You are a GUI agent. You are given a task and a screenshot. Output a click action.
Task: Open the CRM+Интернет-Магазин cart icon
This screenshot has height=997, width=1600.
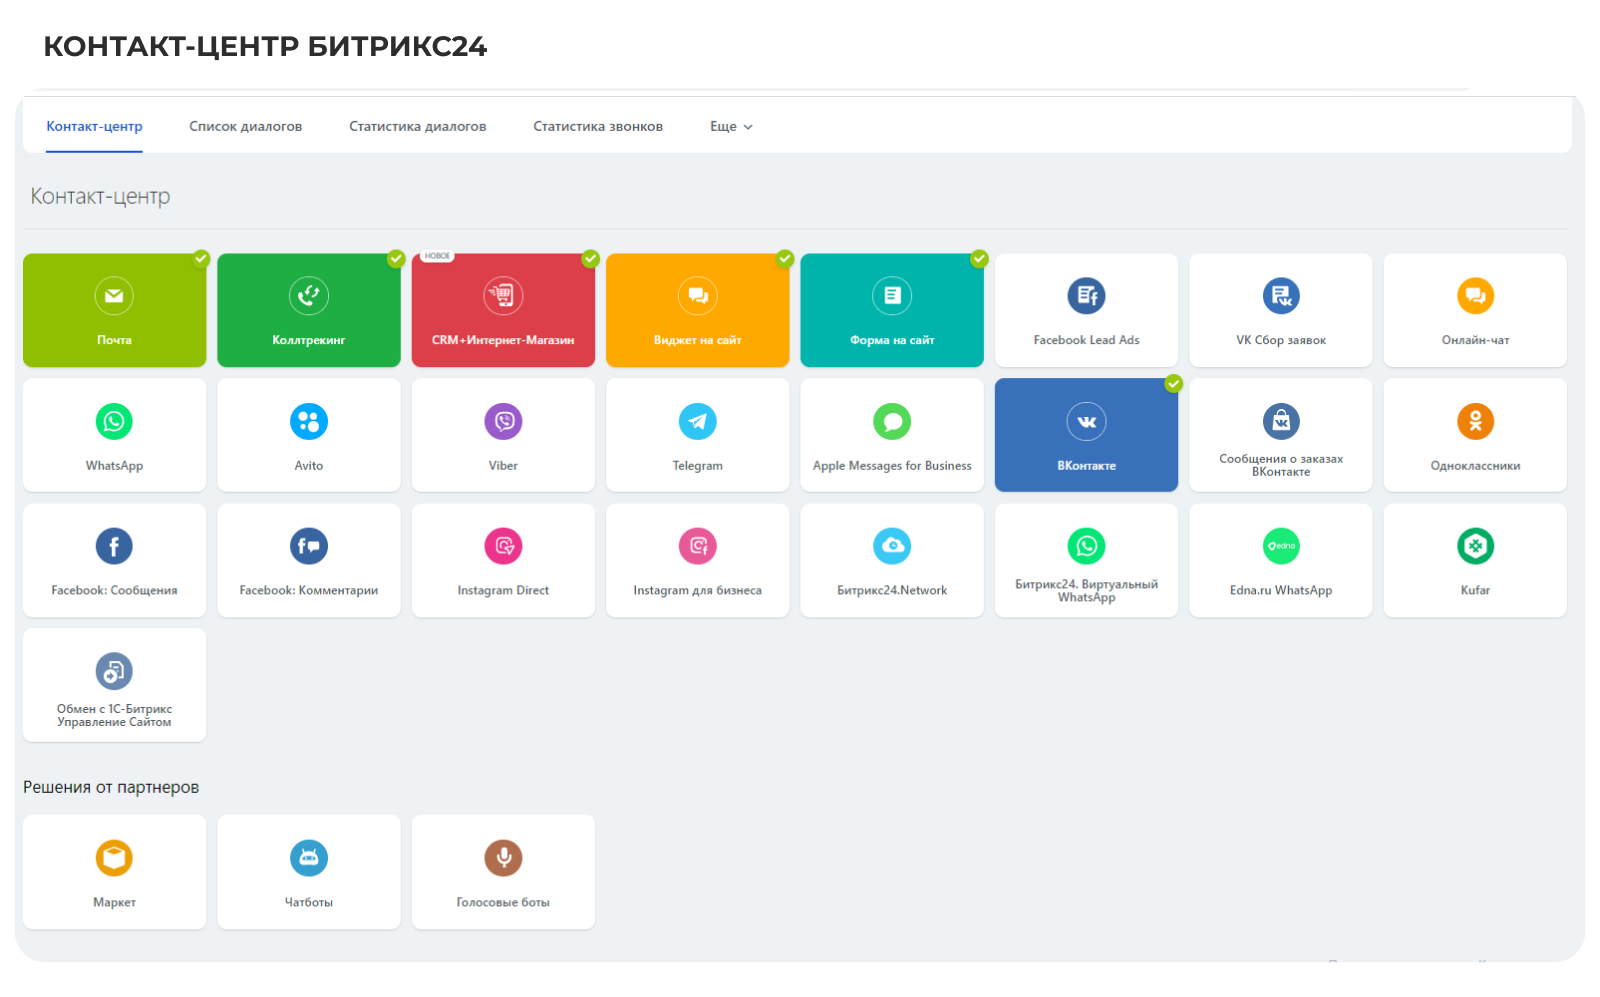coord(503,296)
